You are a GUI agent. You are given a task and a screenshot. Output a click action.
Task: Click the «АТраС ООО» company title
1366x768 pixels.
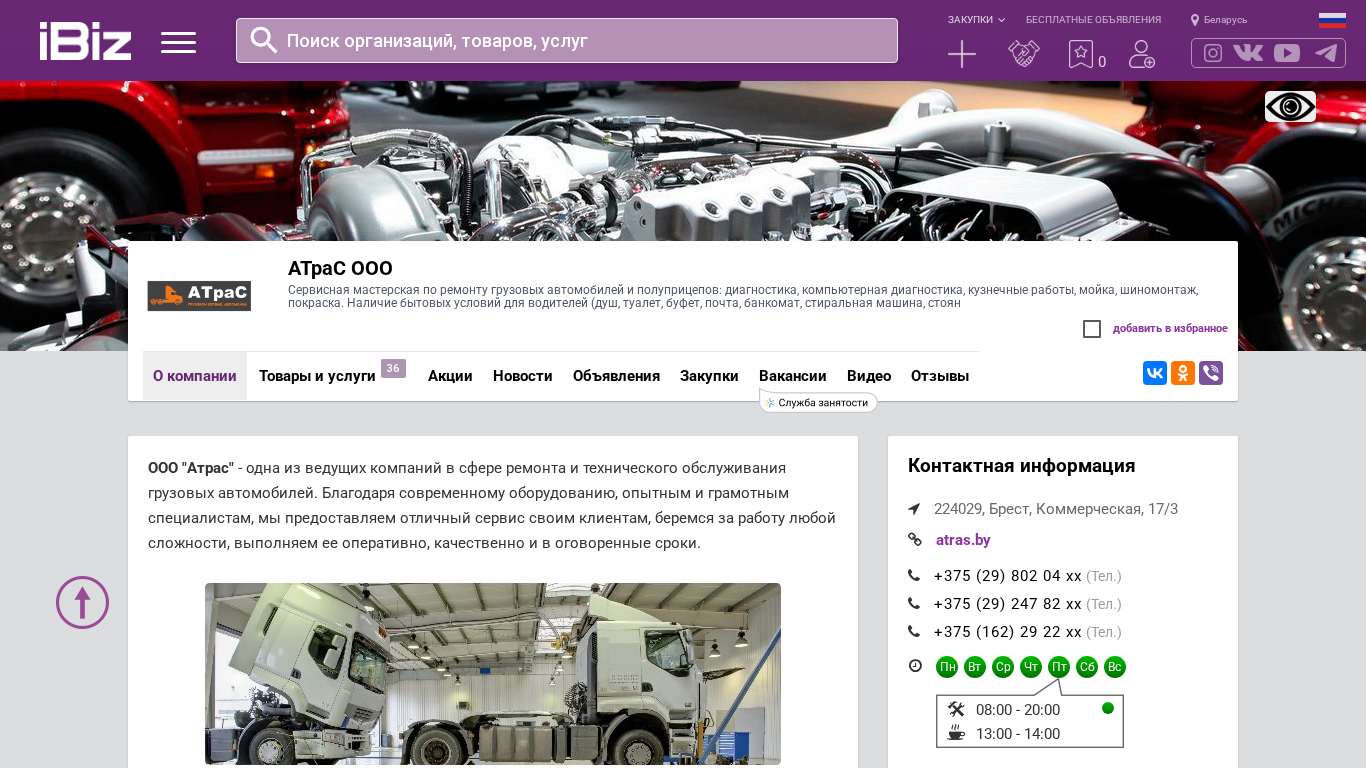(x=340, y=268)
